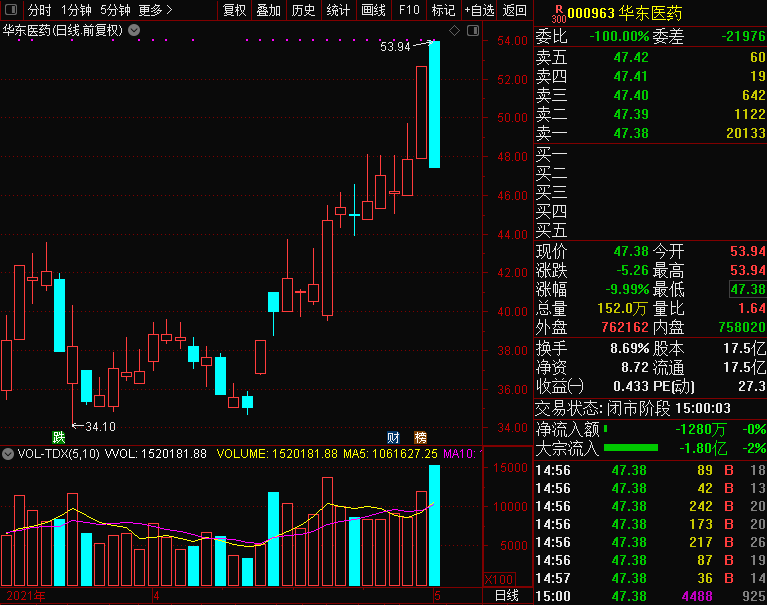
Task: Toggle 叠加 overlay comparison
Action: coord(268,10)
